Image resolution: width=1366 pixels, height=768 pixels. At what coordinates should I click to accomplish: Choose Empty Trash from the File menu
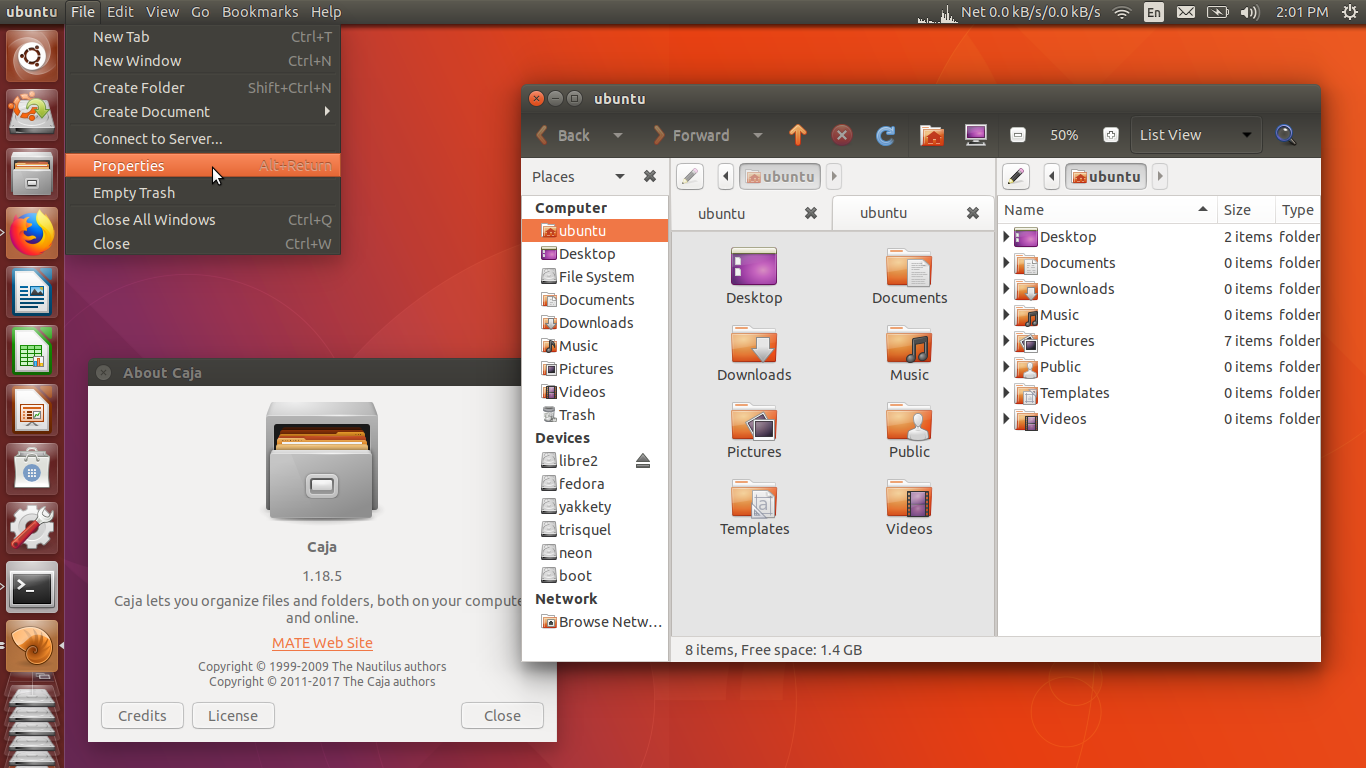(x=203, y=193)
